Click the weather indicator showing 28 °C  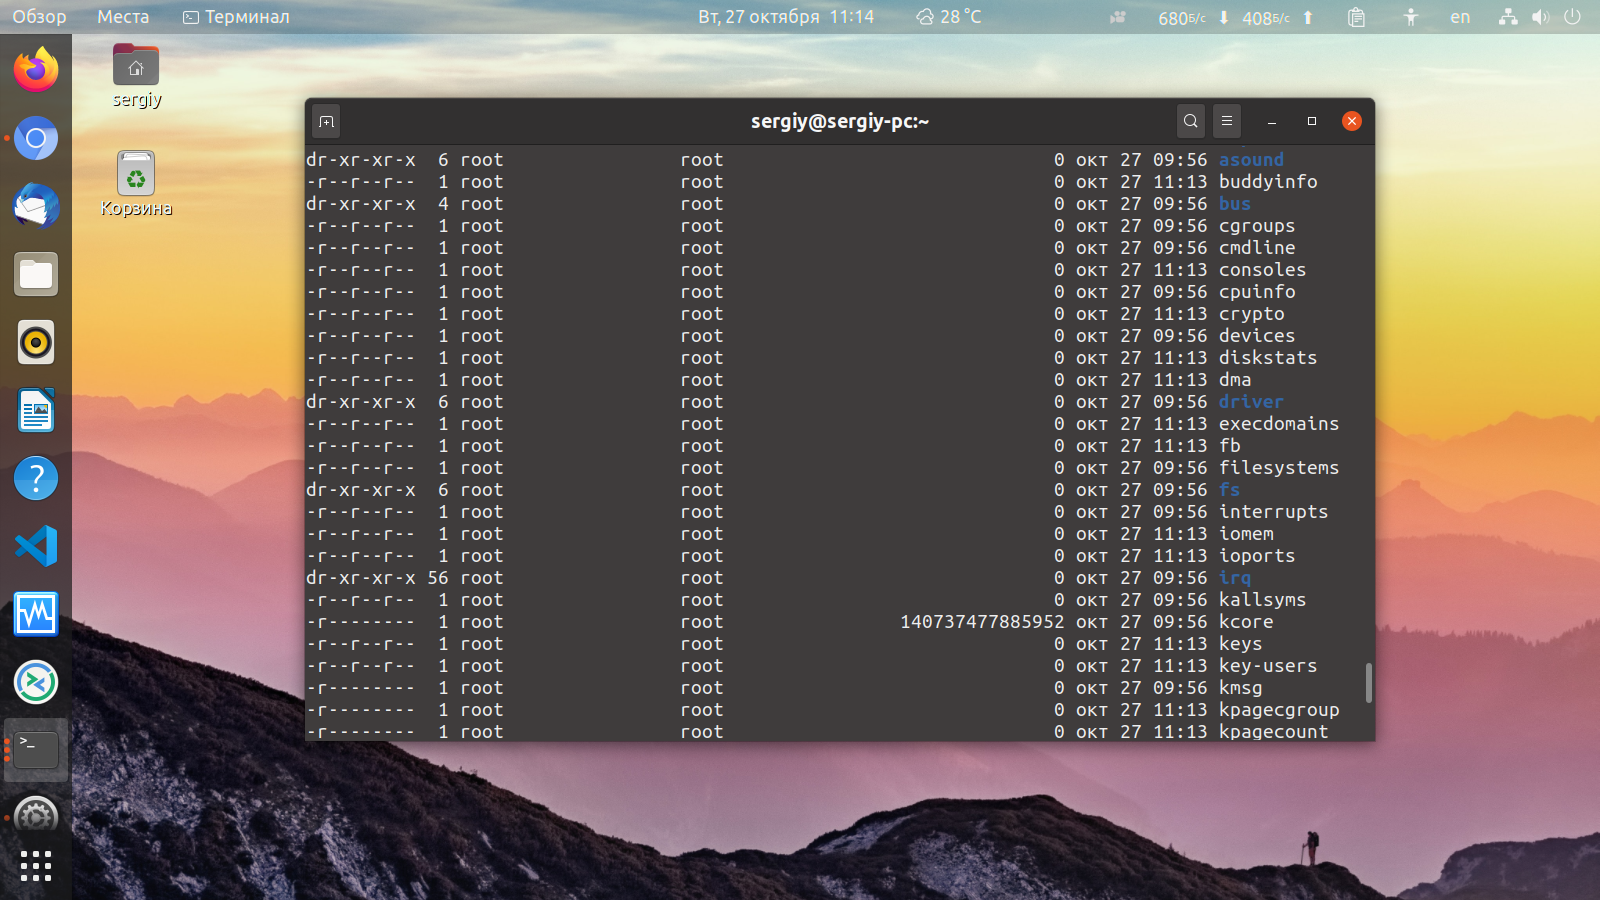[x=948, y=17]
